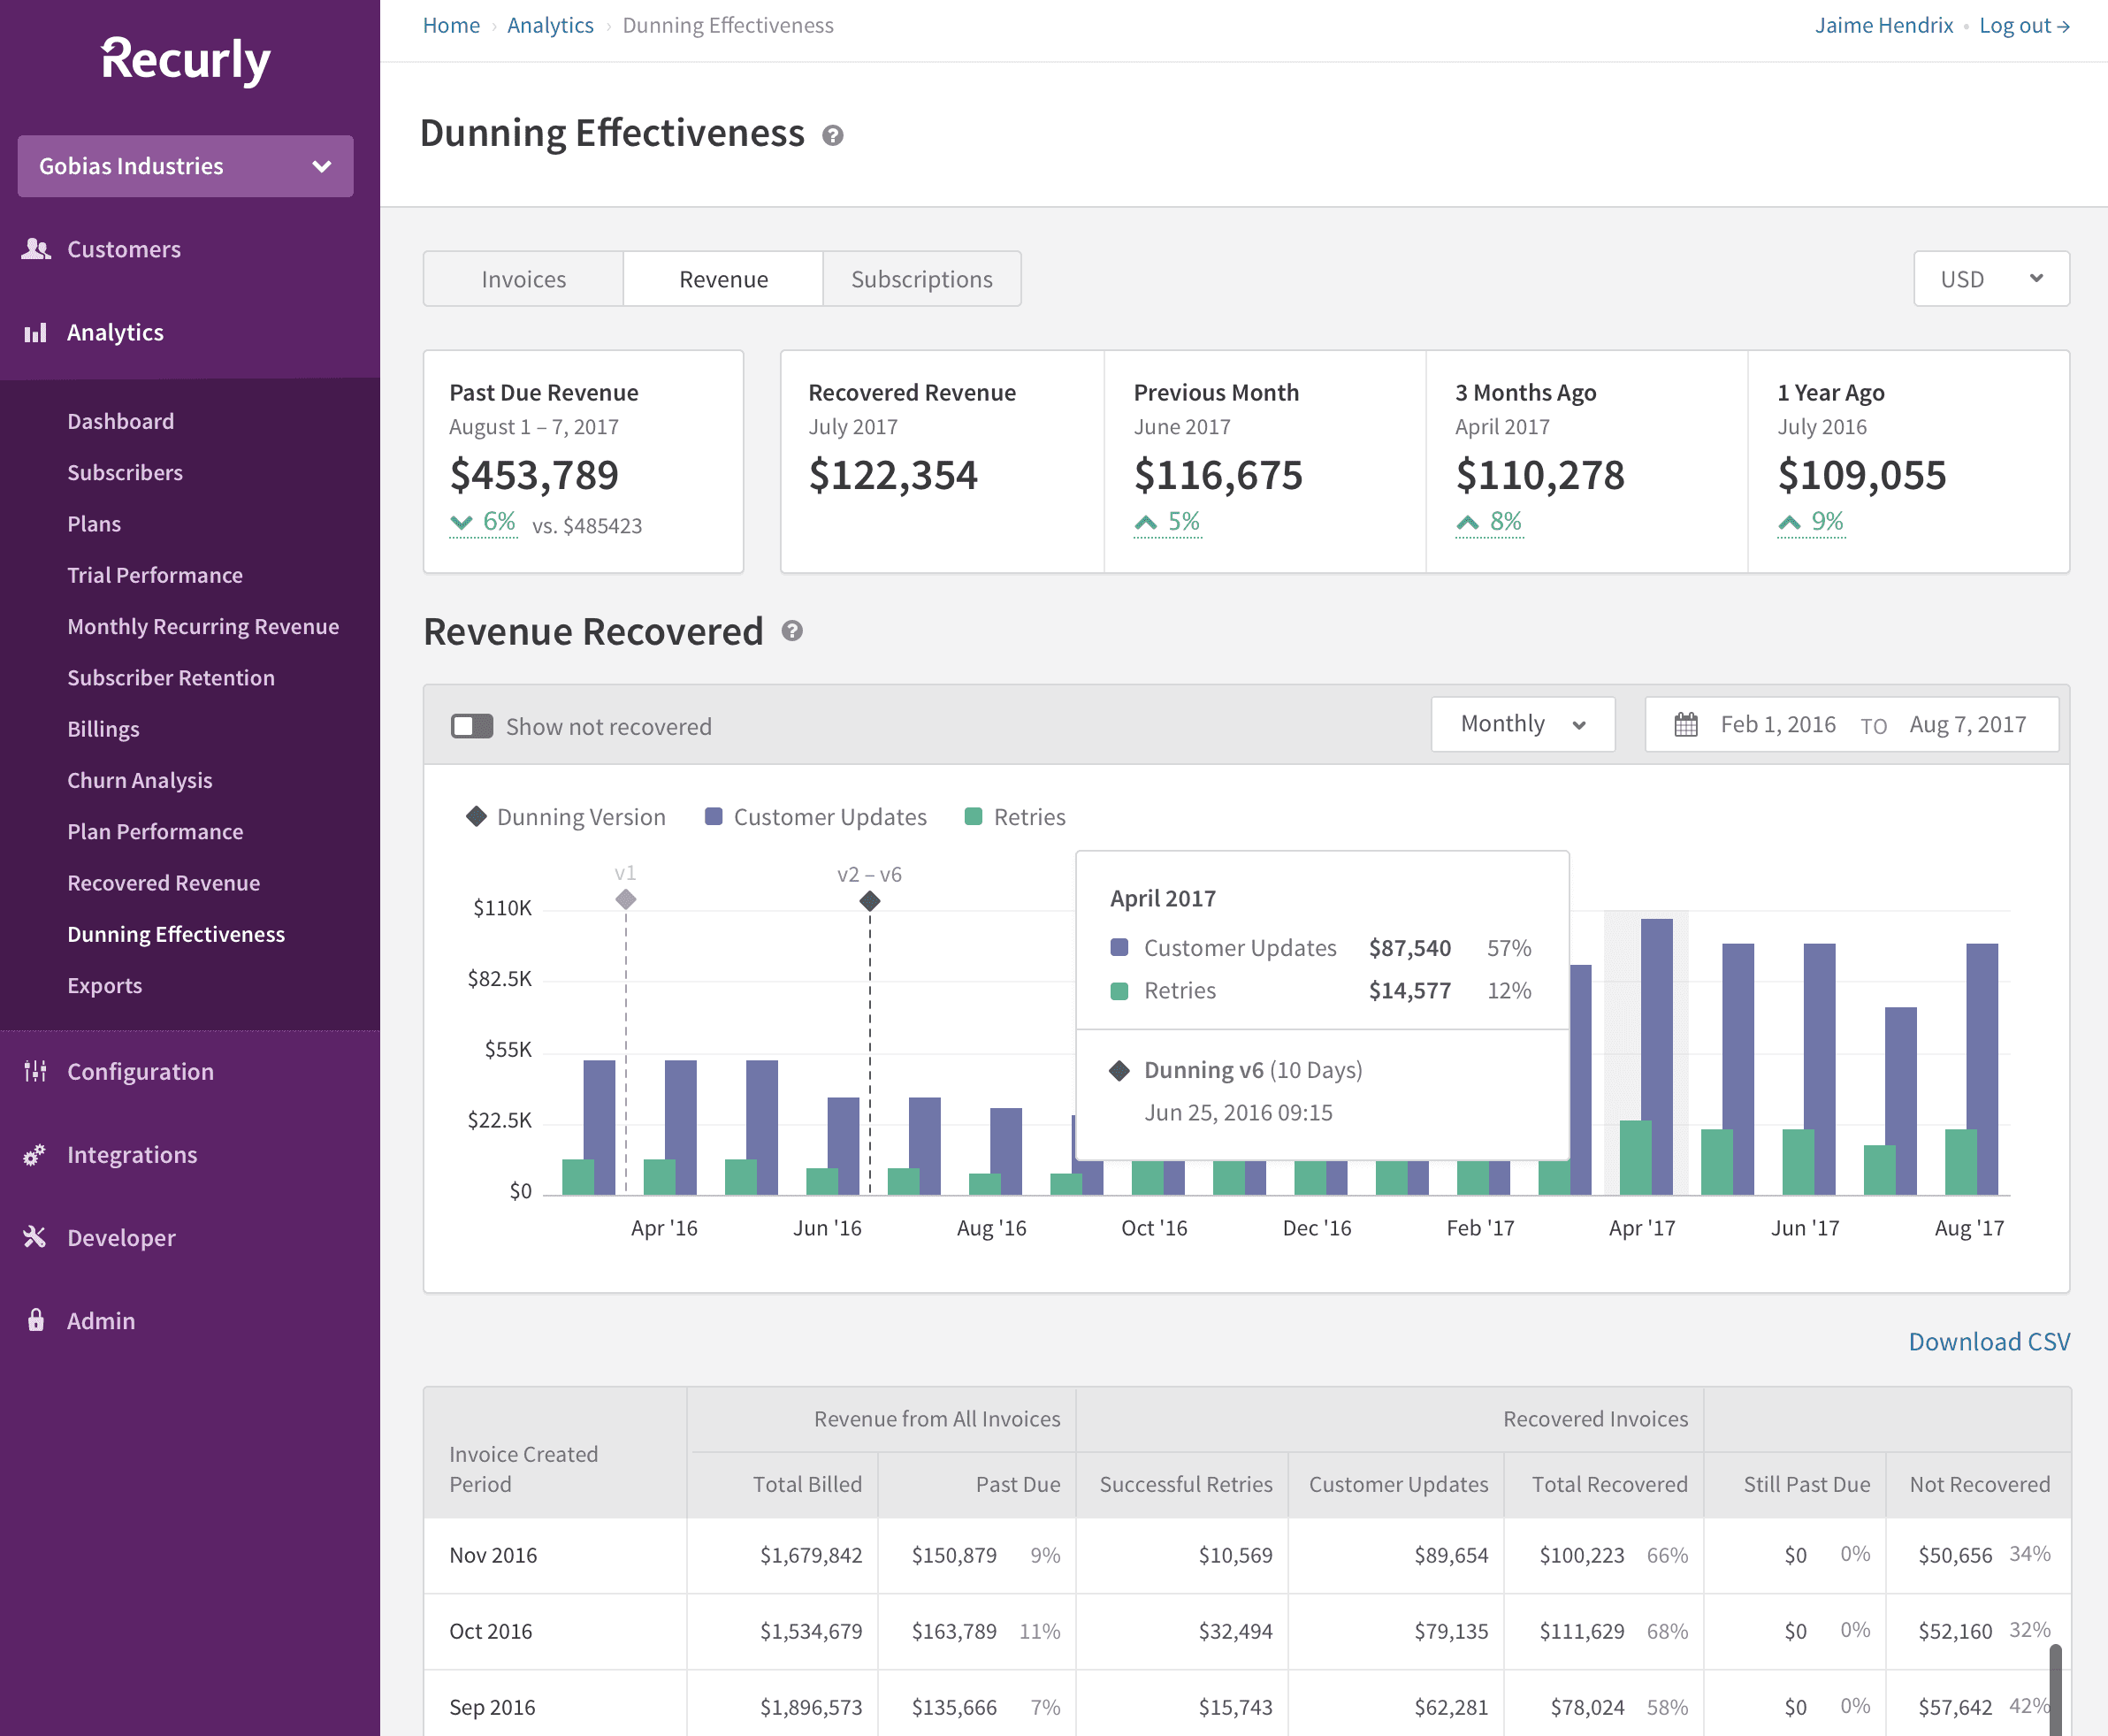Image resolution: width=2108 pixels, height=1736 pixels.
Task: Switch to the Invoices tab
Action: coord(522,279)
